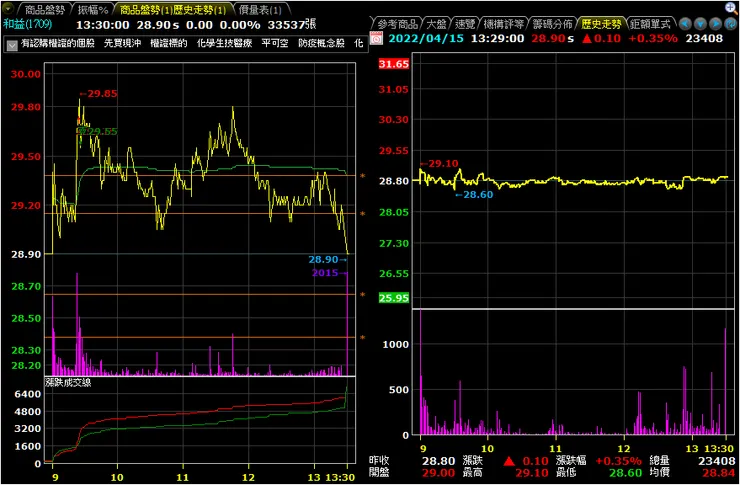
Task: Select the 防疫概念股 category
Action: (321, 44)
